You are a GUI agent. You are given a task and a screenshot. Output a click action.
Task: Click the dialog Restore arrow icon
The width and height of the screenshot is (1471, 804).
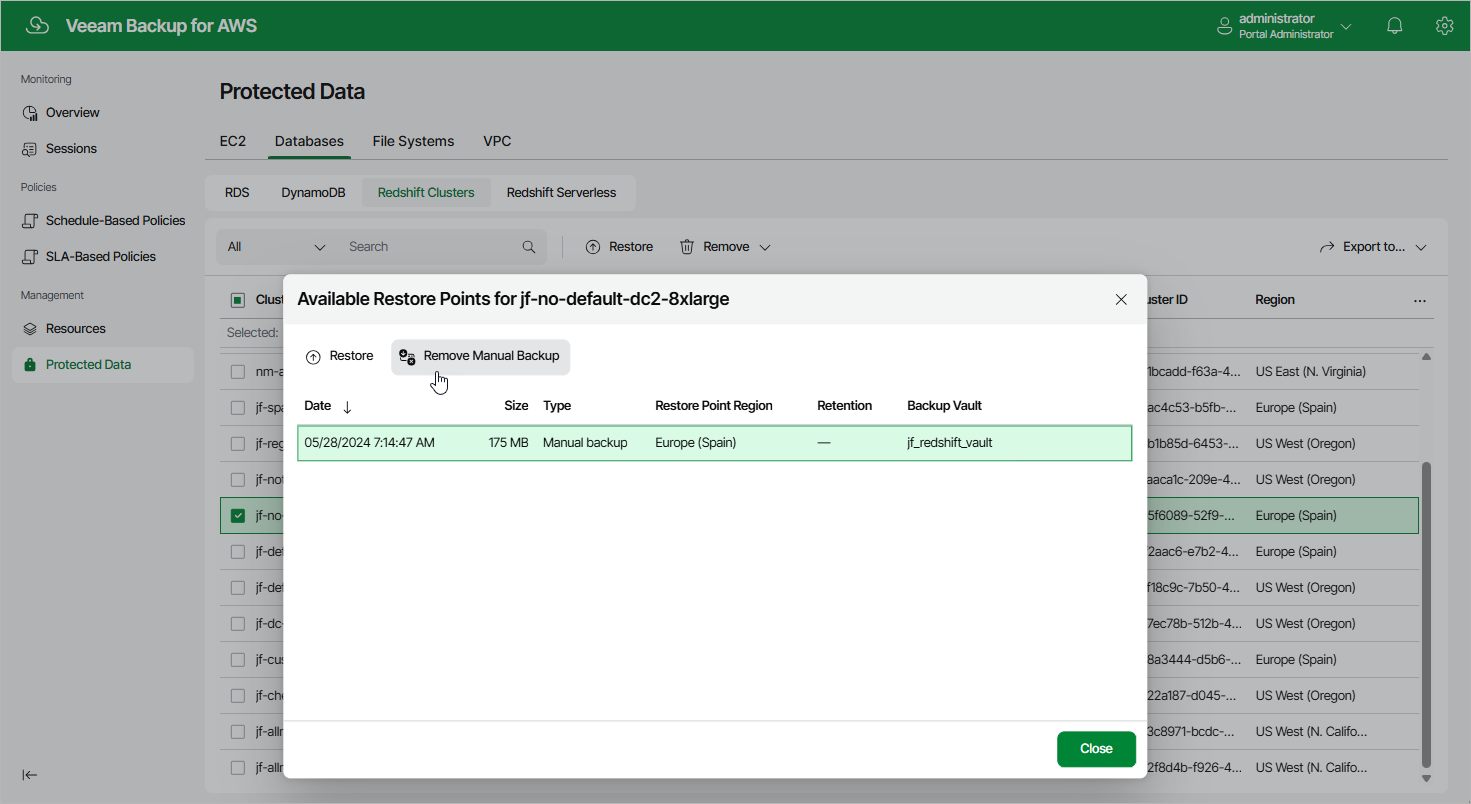tap(313, 357)
